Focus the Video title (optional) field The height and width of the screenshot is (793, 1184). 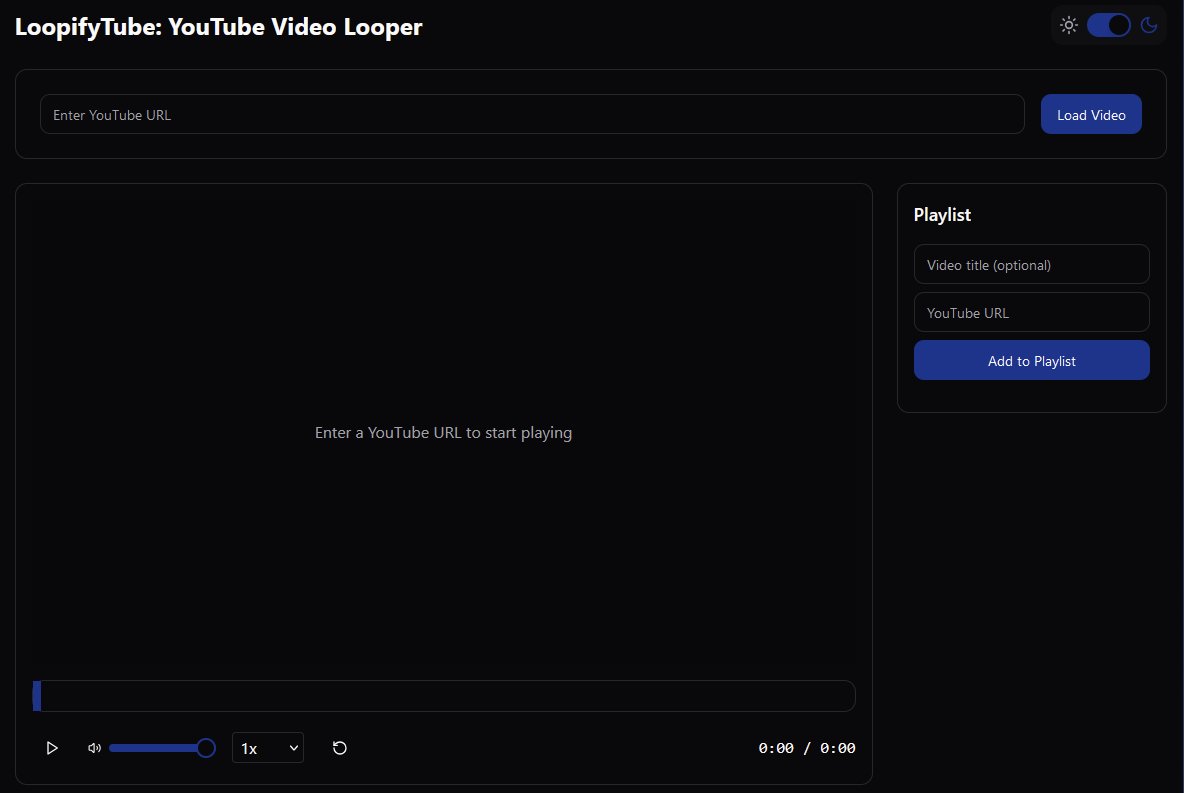point(1031,264)
